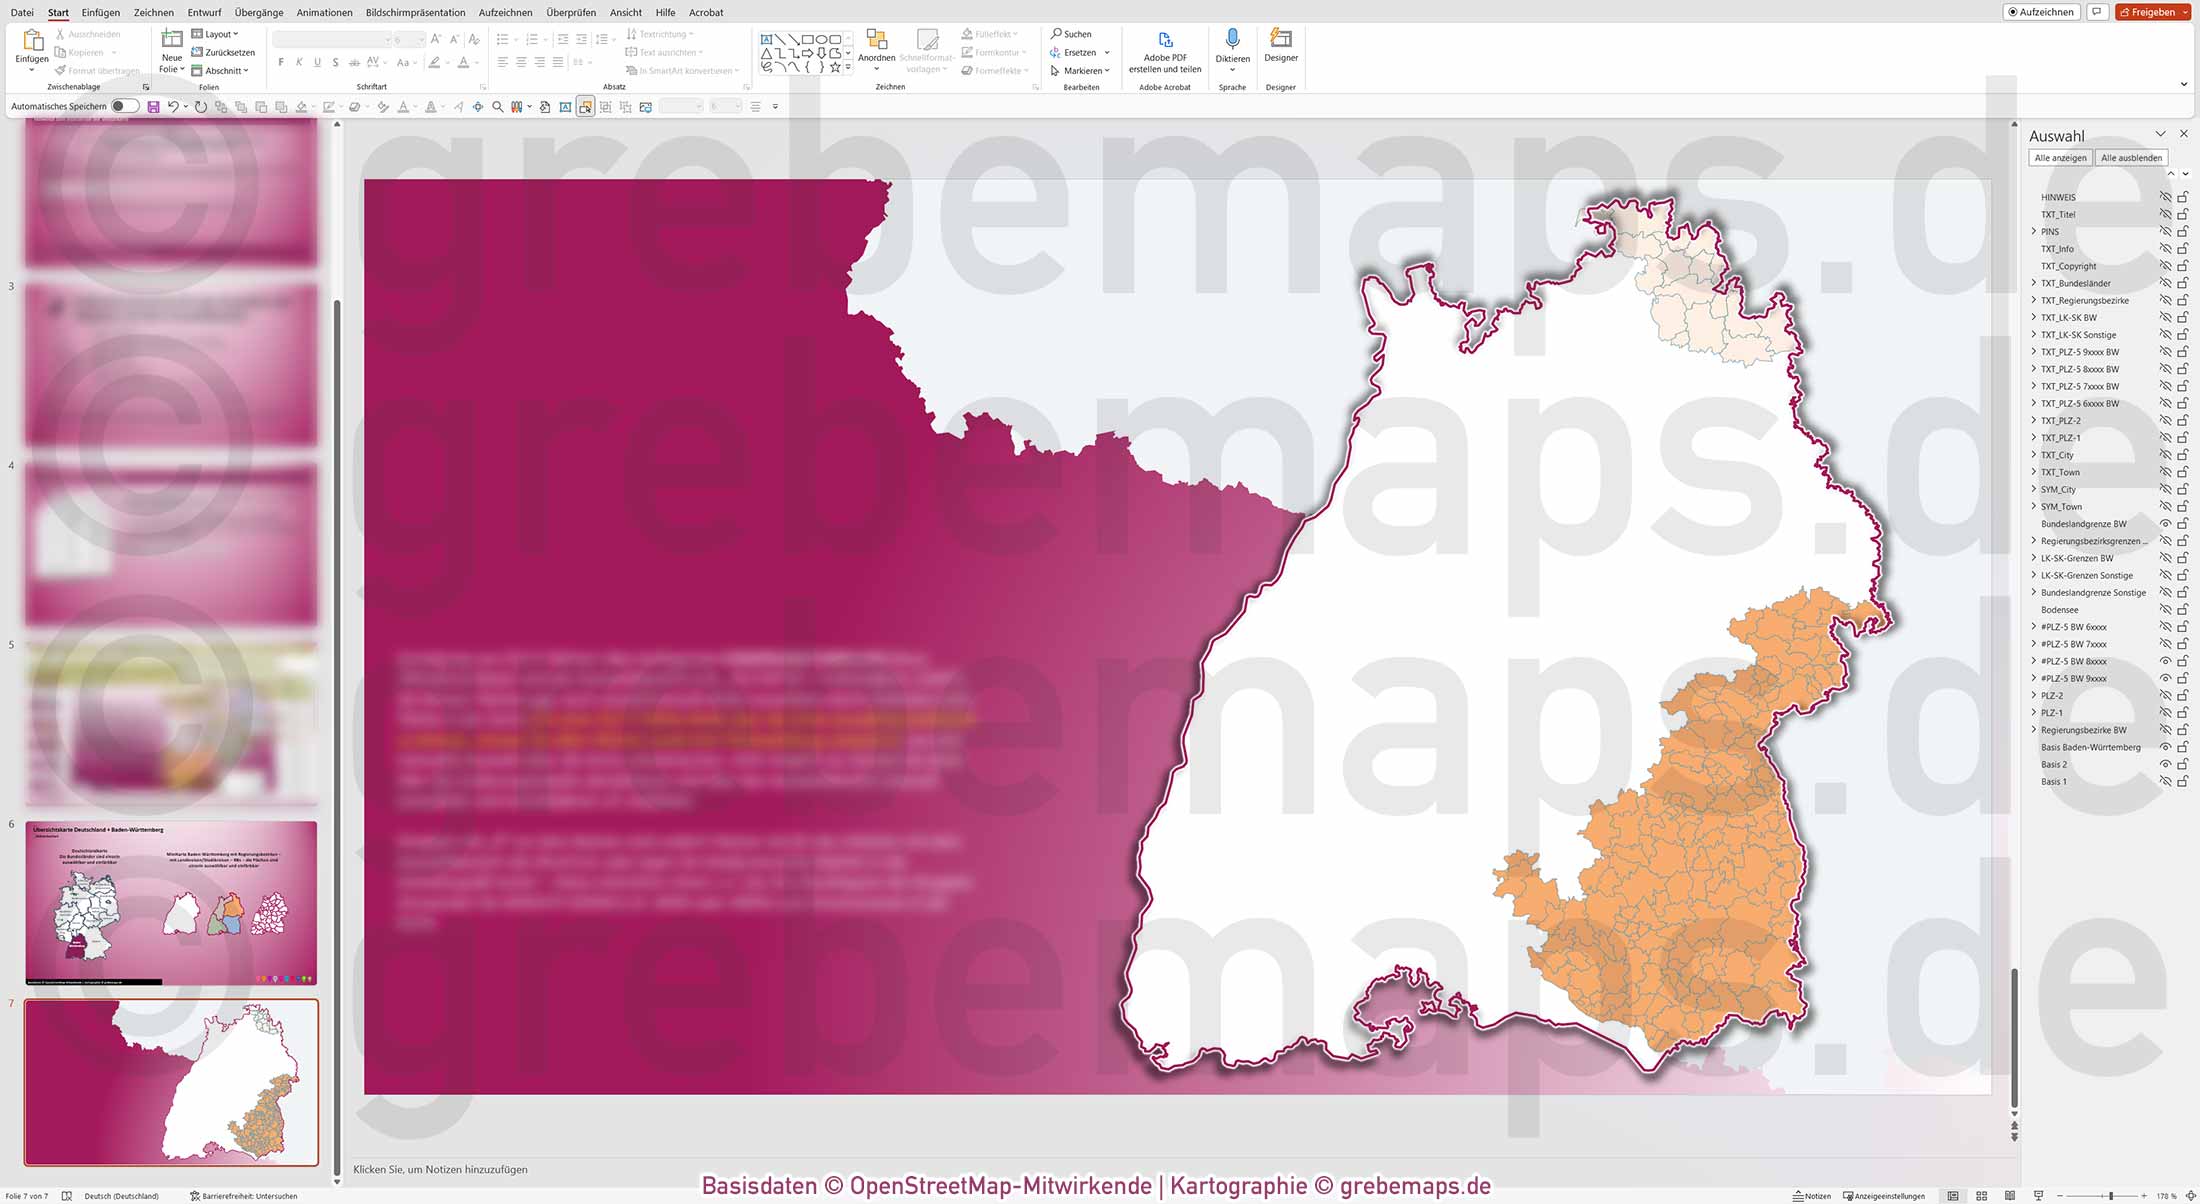Click Suchen to find text
This screenshot has height=1204, width=2200.
(1070, 33)
